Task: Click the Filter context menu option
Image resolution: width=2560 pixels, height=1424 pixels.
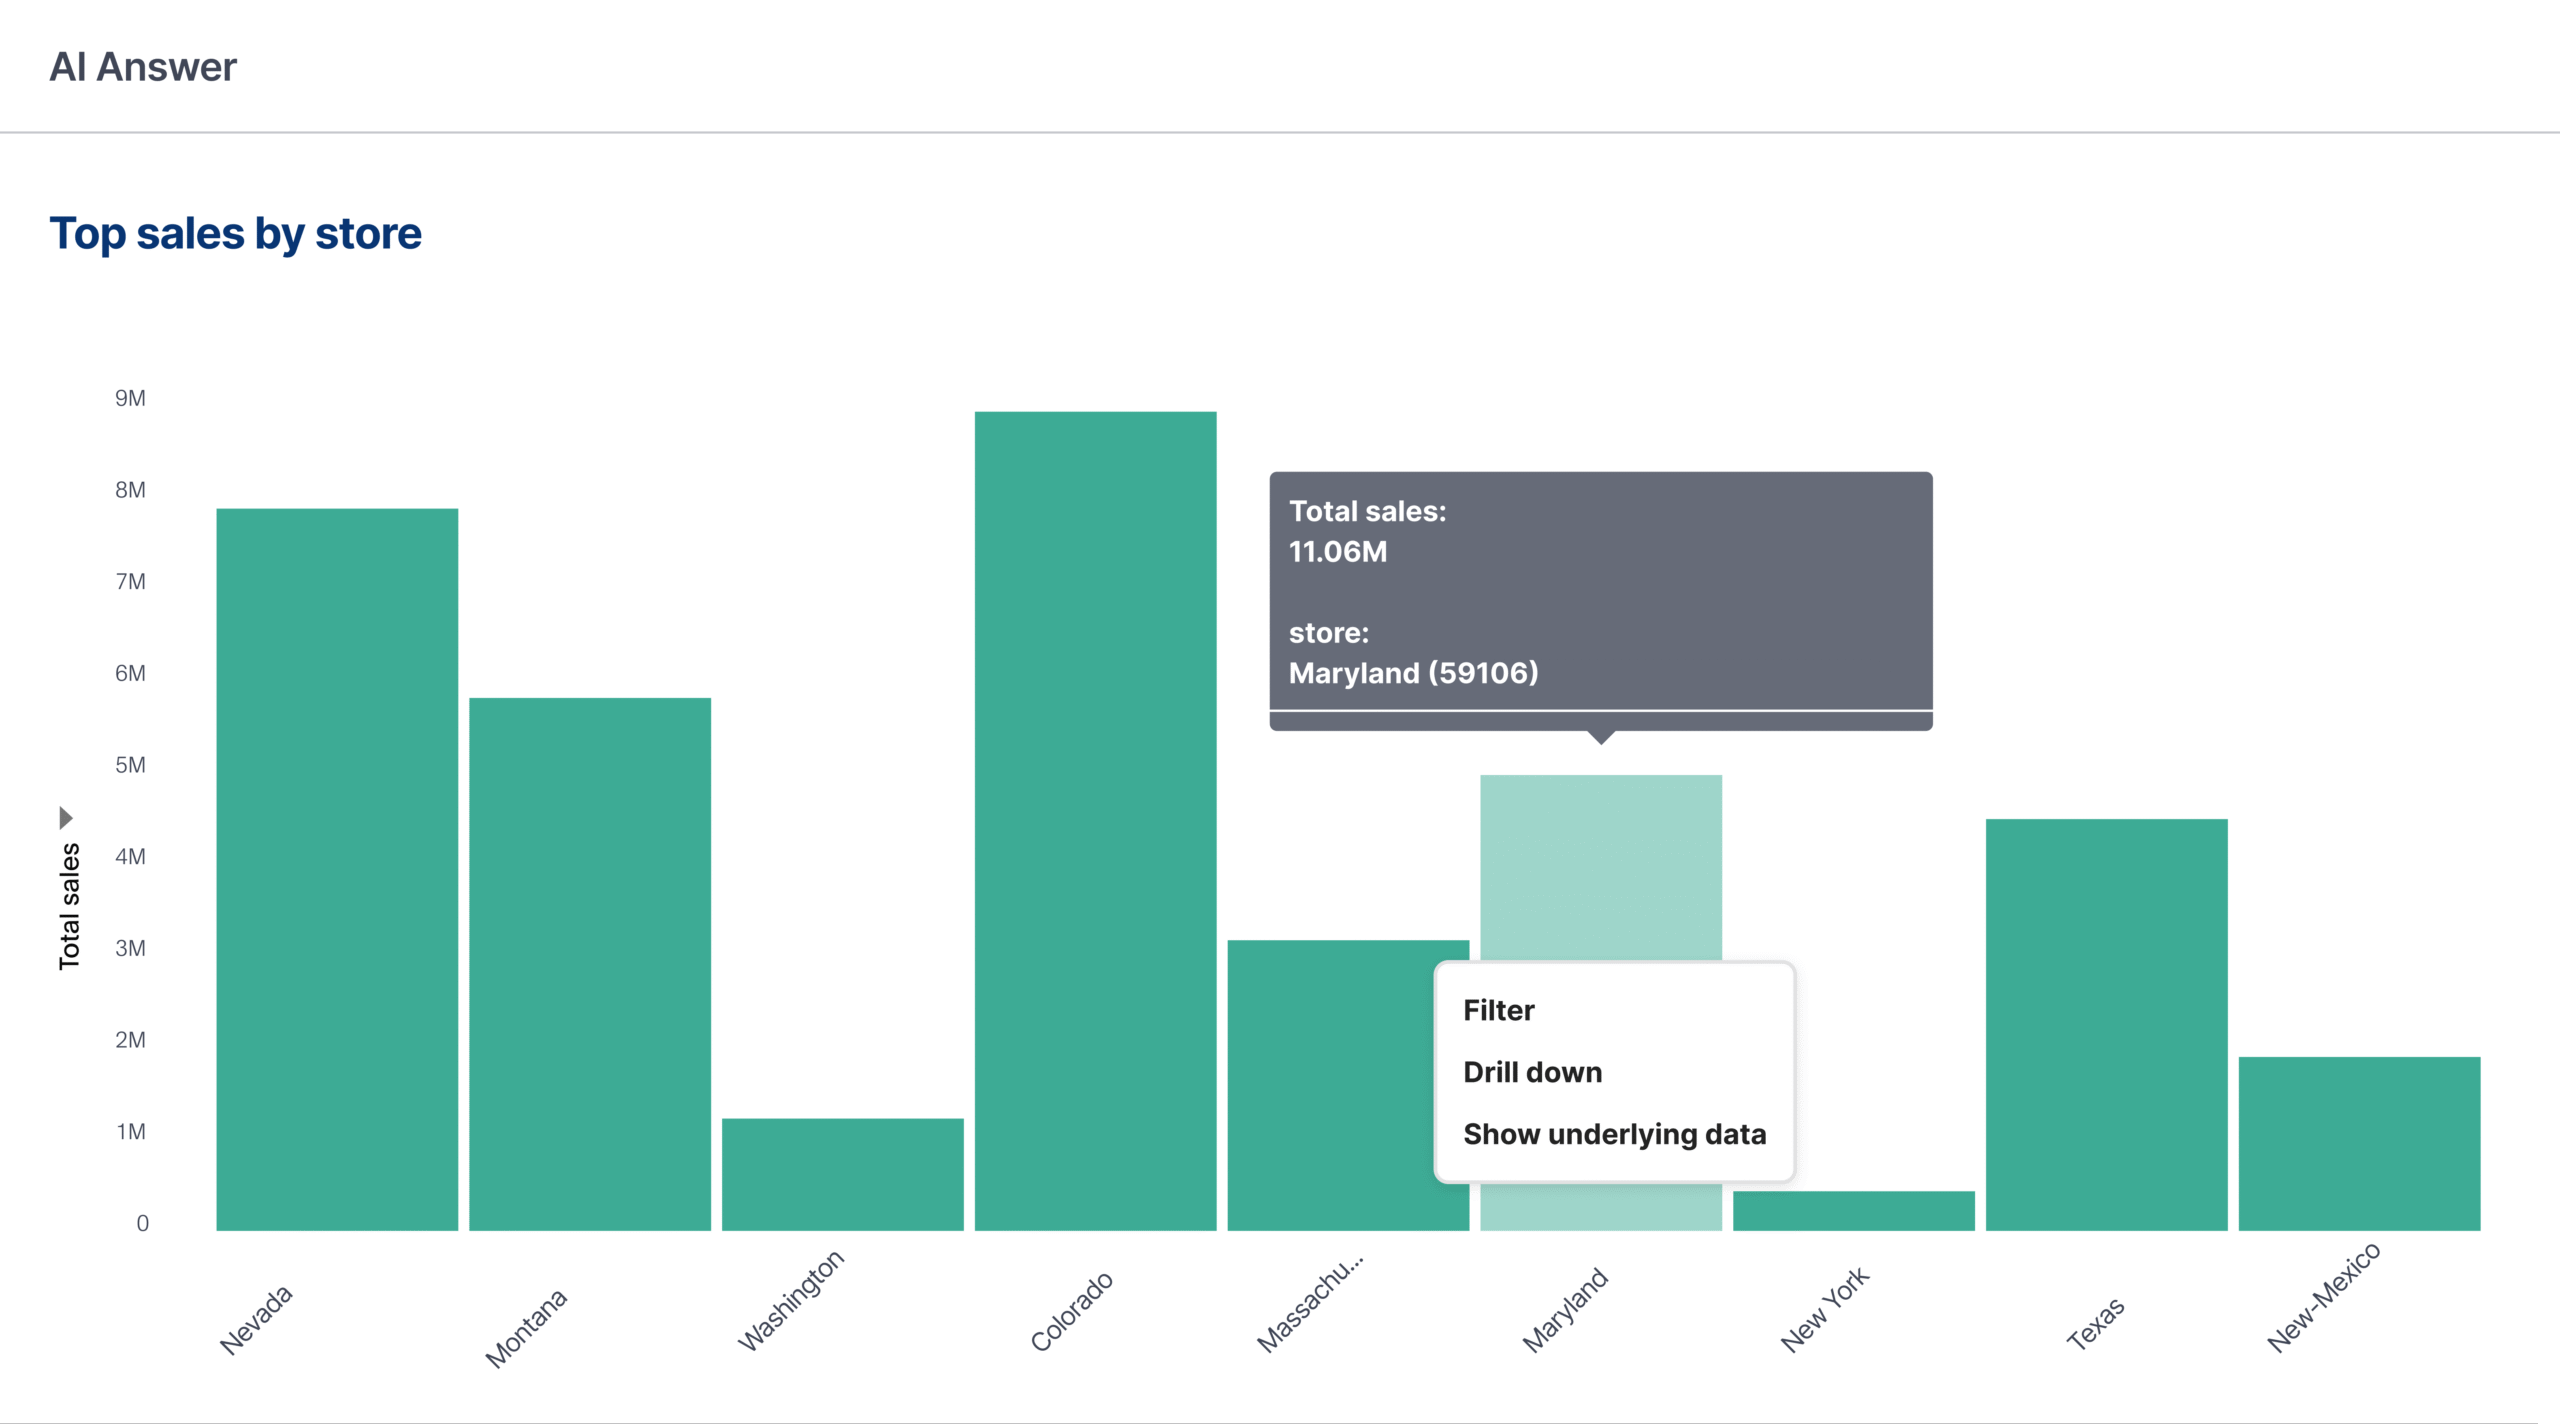Action: 1498,1010
